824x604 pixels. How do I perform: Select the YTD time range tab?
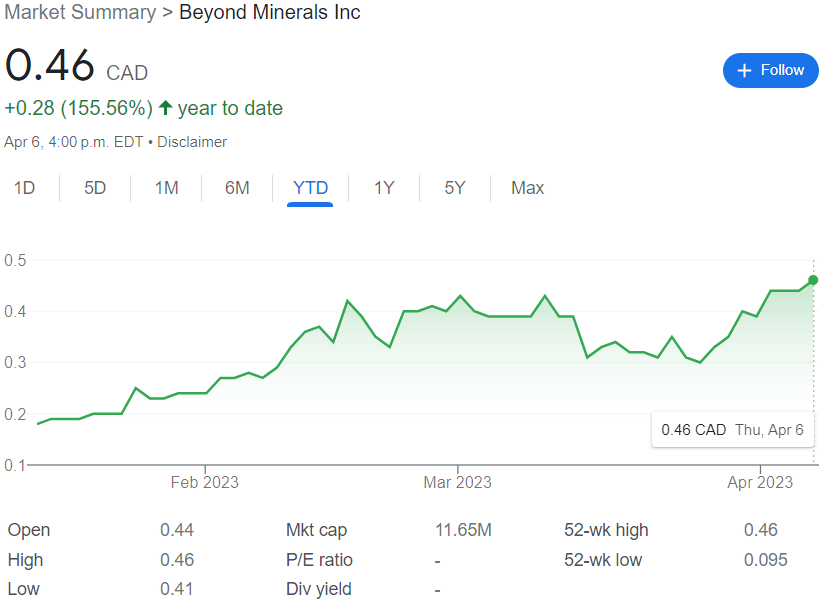(310, 188)
